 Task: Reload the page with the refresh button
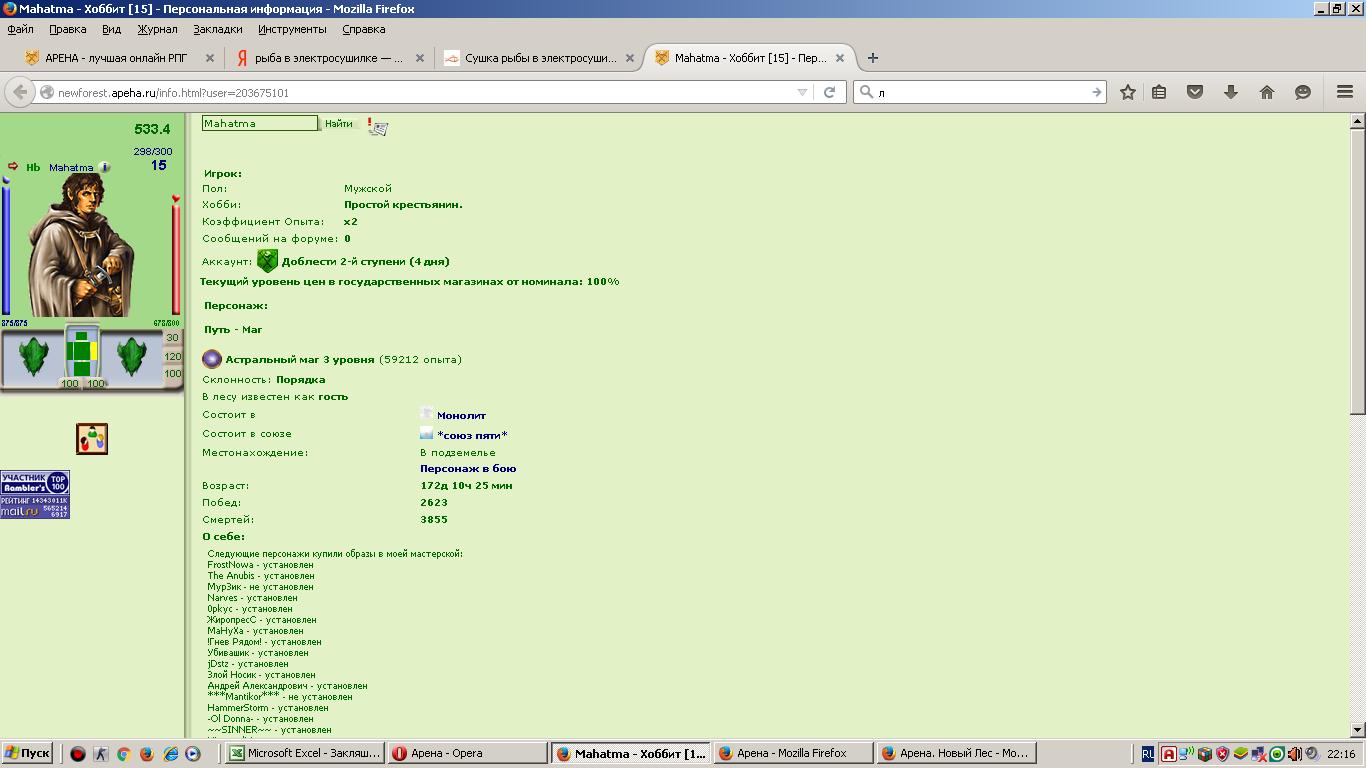click(x=829, y=92)
